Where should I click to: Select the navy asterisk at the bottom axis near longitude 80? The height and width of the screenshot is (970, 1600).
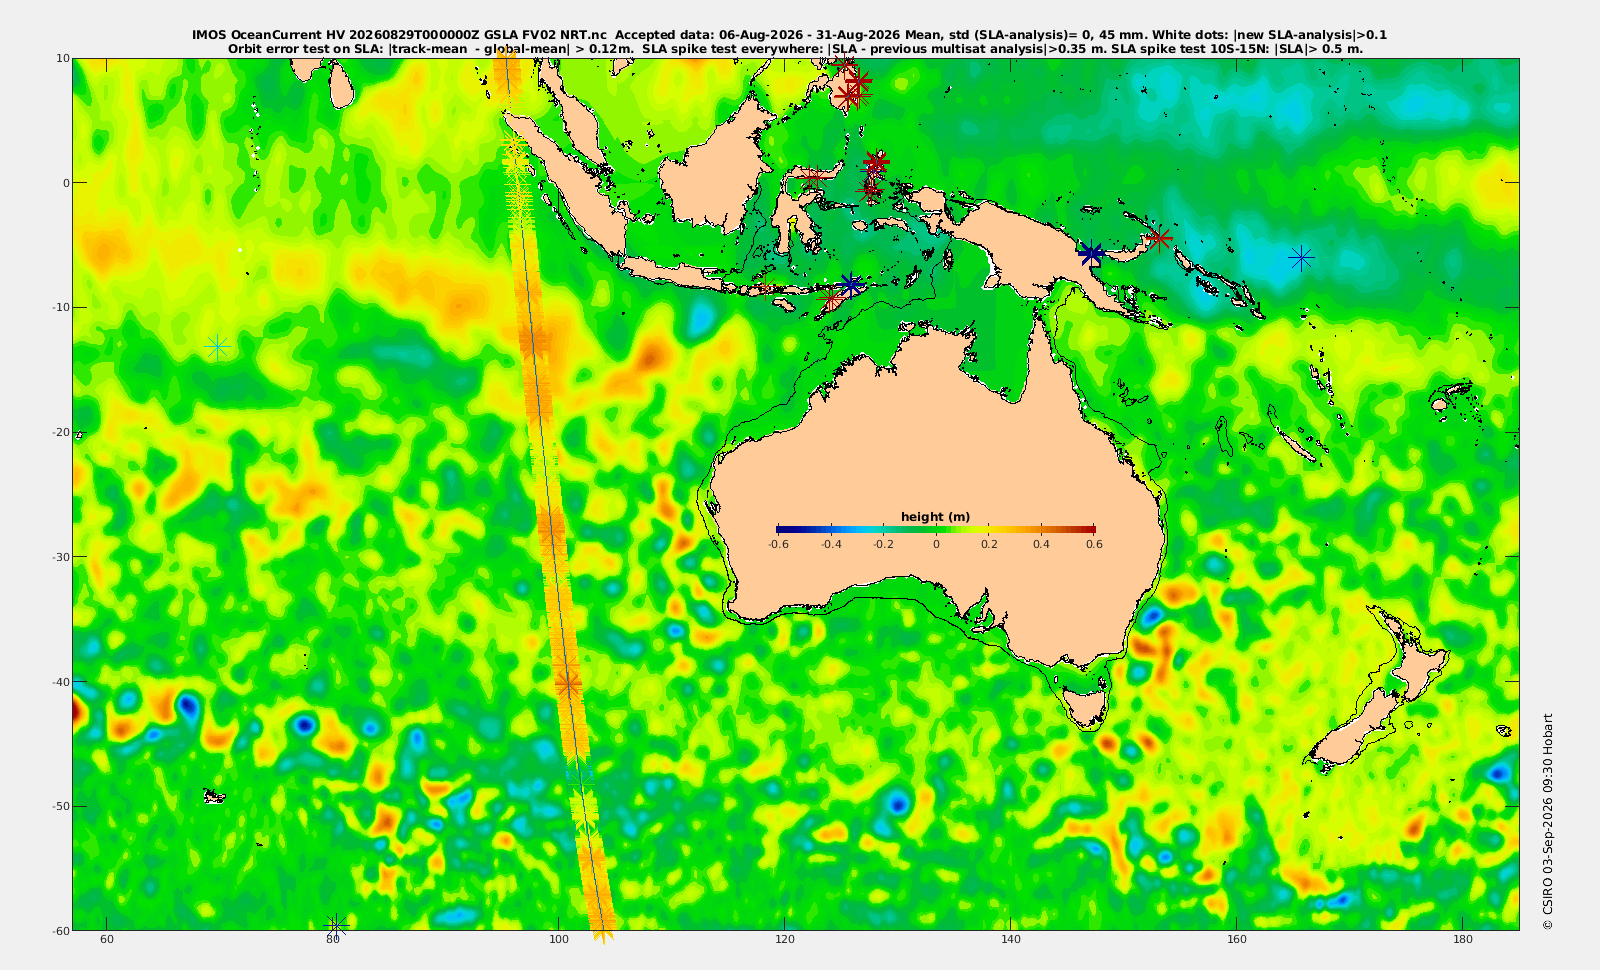point(337,925)
